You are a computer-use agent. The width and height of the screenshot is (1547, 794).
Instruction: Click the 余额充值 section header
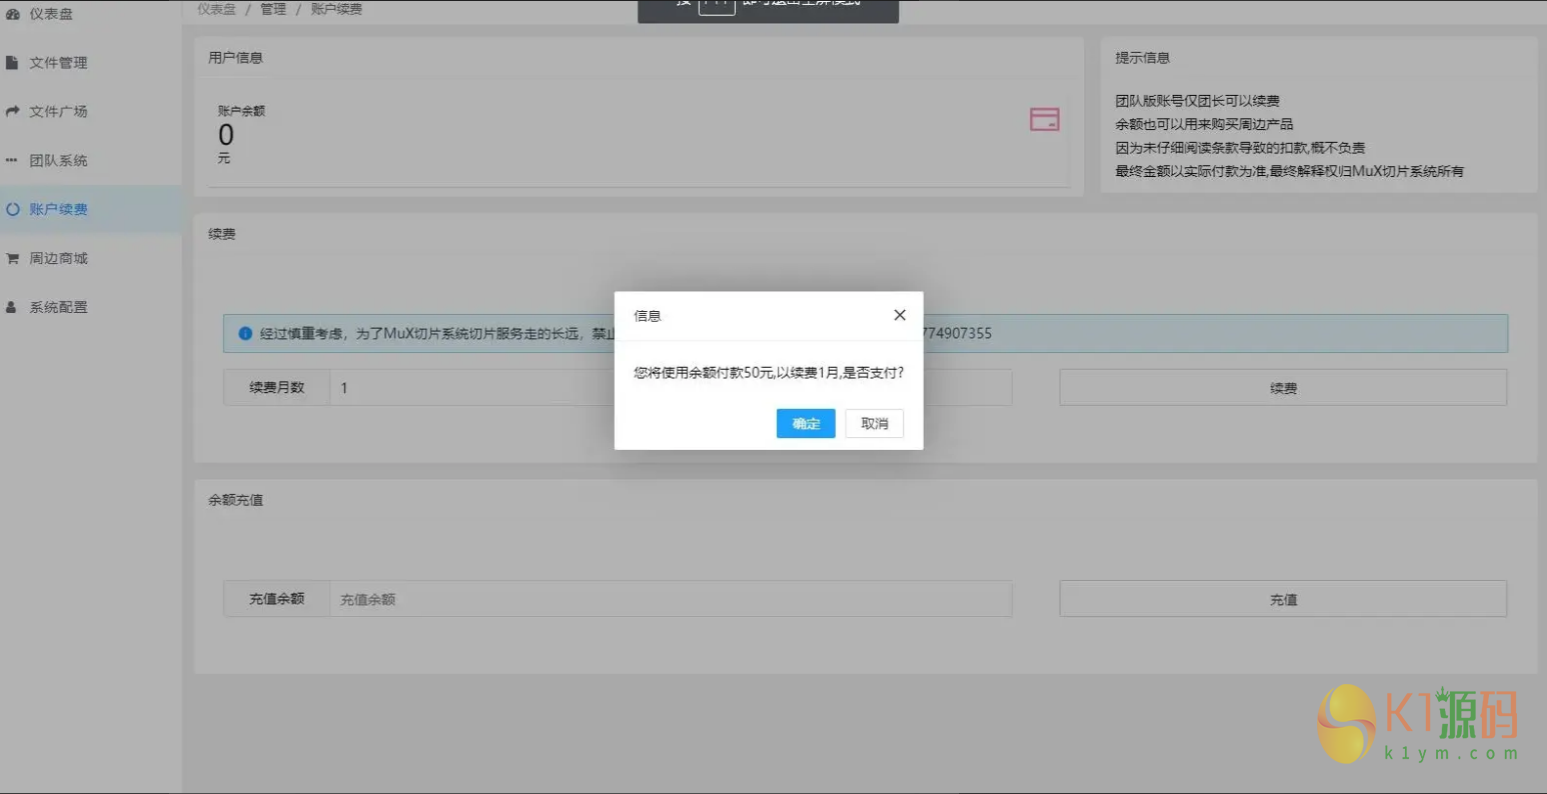[x=235, y=500]
